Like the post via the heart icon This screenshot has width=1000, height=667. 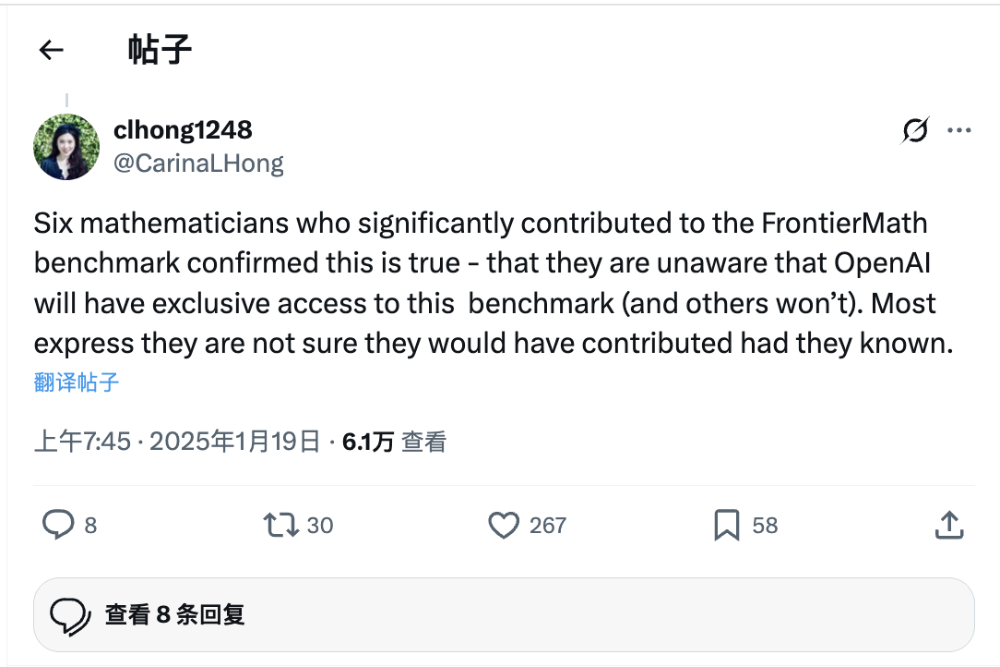coord(504,524)
